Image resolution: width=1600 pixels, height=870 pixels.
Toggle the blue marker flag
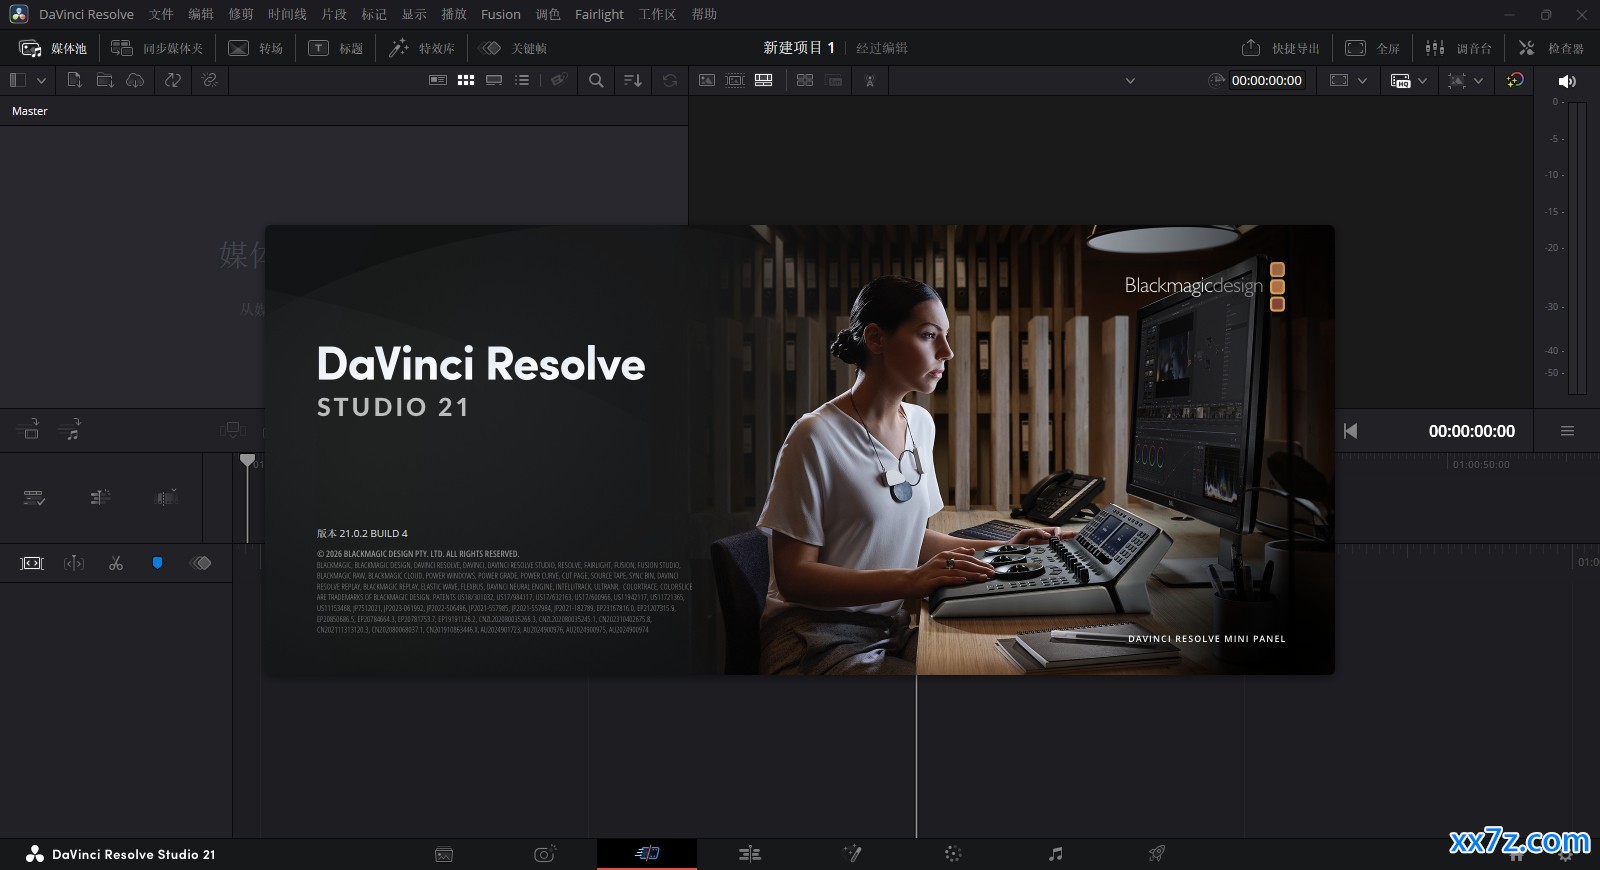pos(157,563)
